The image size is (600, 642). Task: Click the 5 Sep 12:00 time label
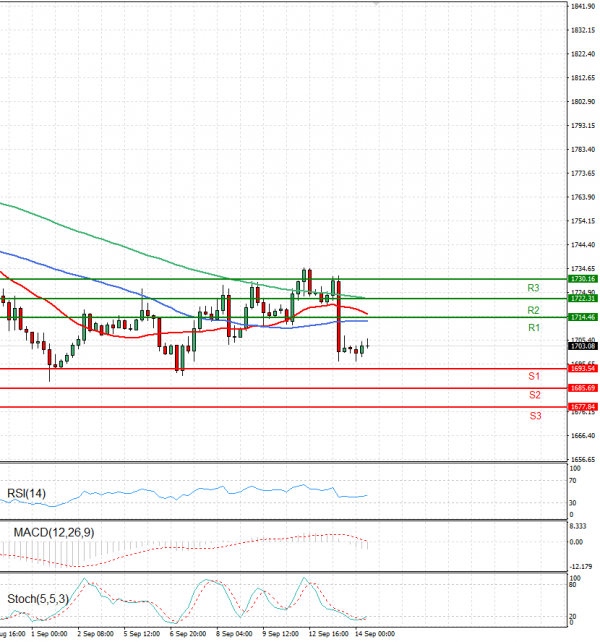coord(142,634)
